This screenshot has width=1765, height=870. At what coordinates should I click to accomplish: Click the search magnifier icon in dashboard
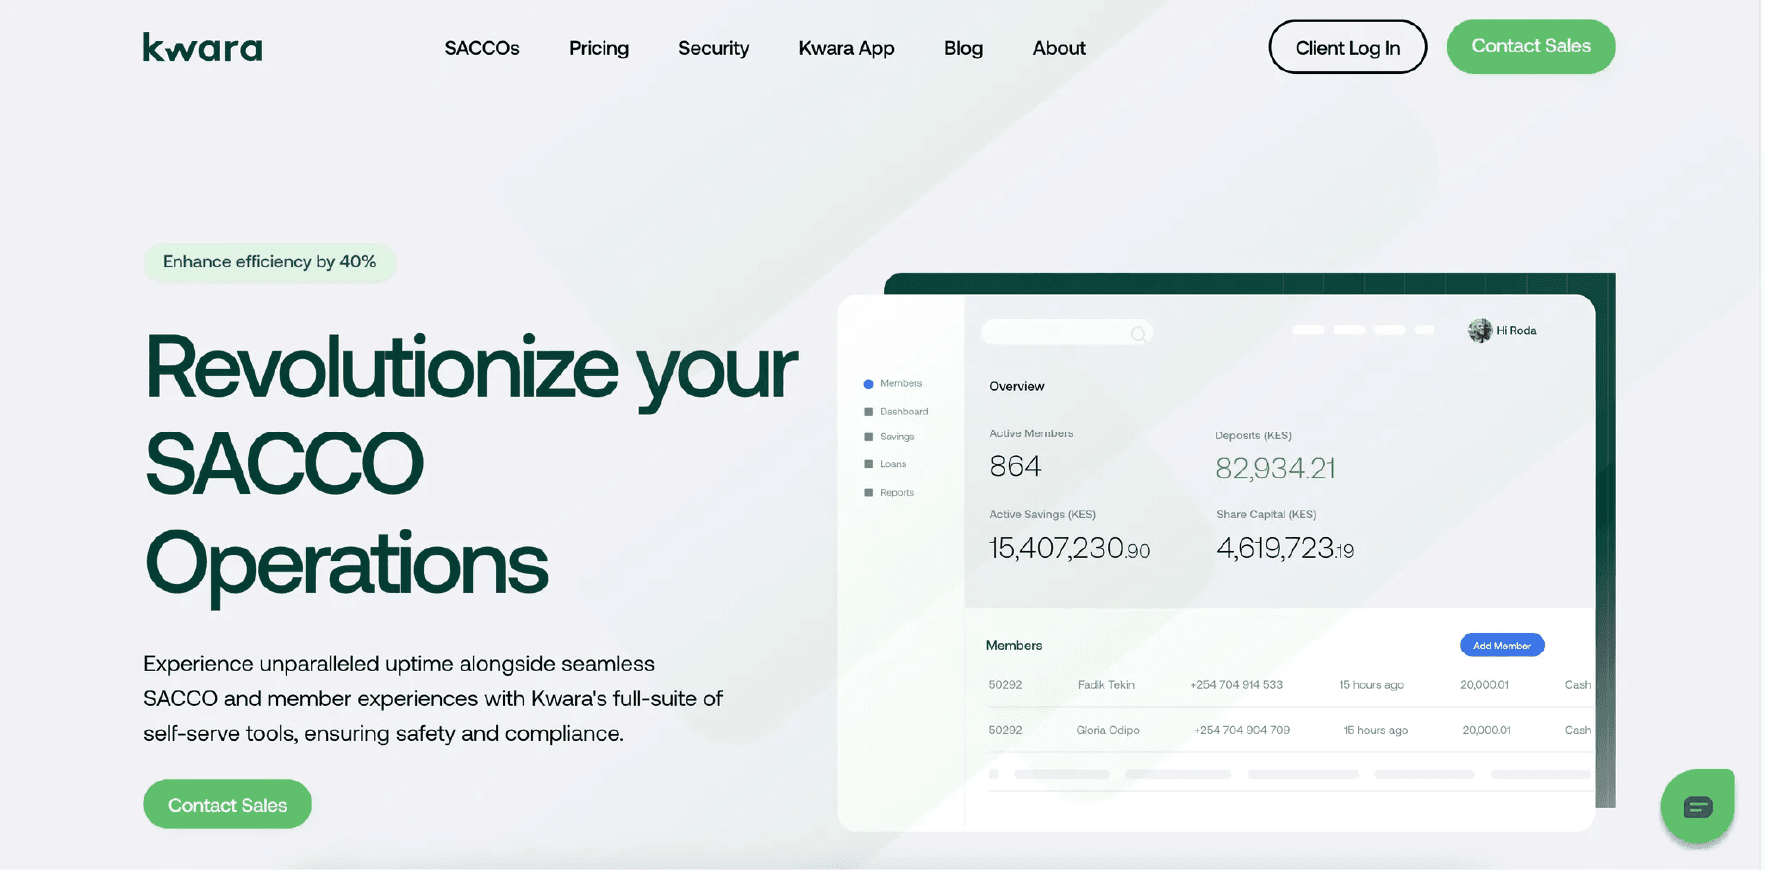(x=1138, y=334)
